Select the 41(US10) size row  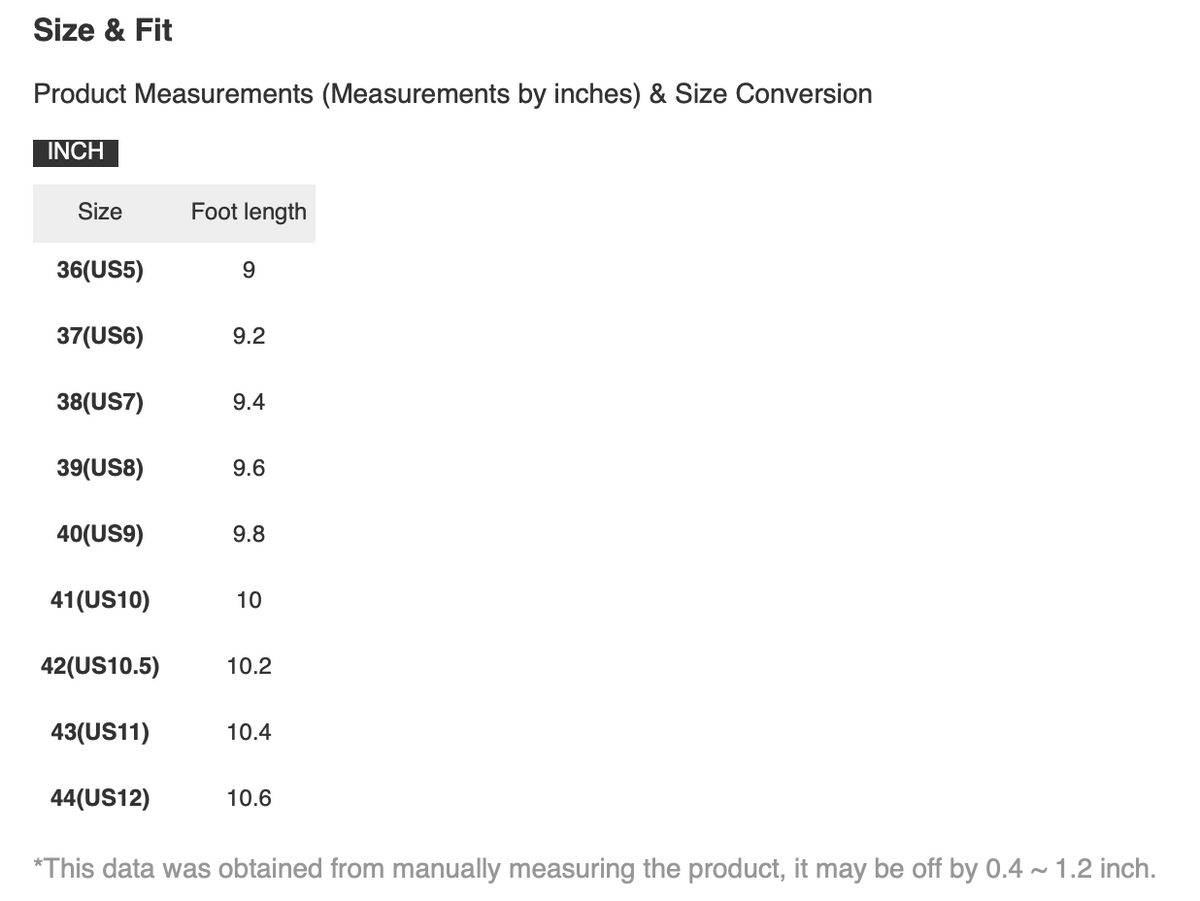(174, 600)
